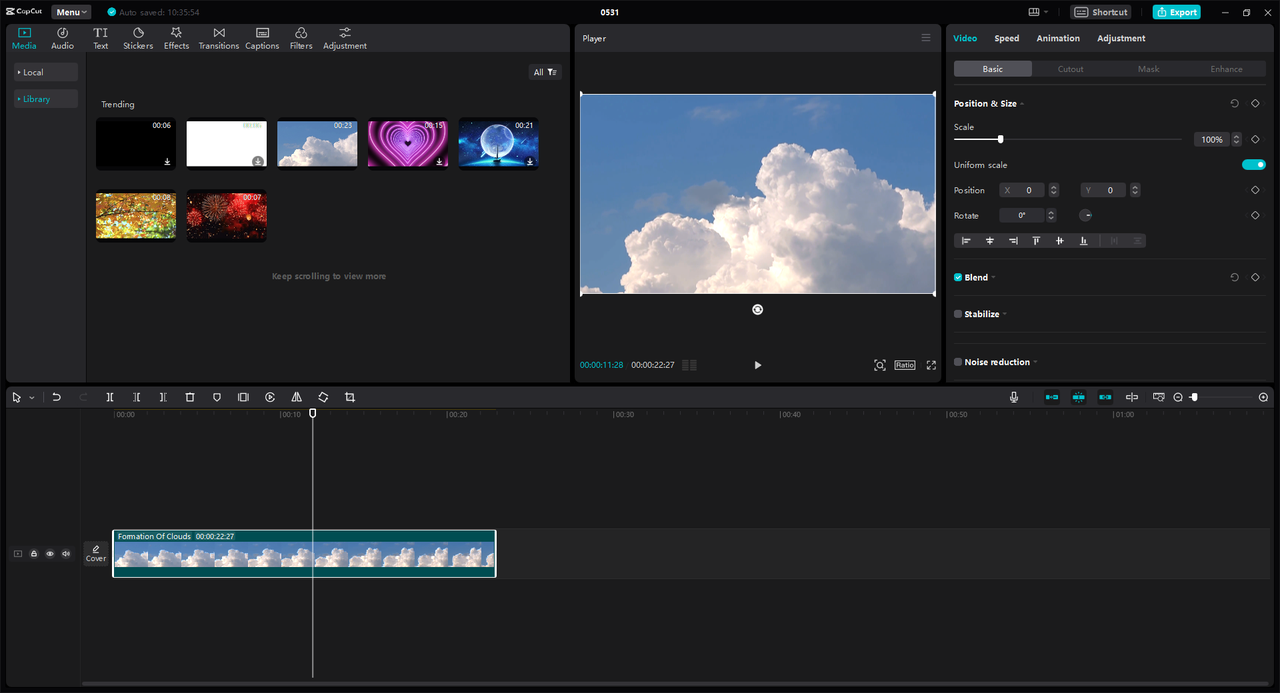The height and width of the screenshot is (693, 1280).
Task: Open the Effects panel
Action: (x=176, y=38)
